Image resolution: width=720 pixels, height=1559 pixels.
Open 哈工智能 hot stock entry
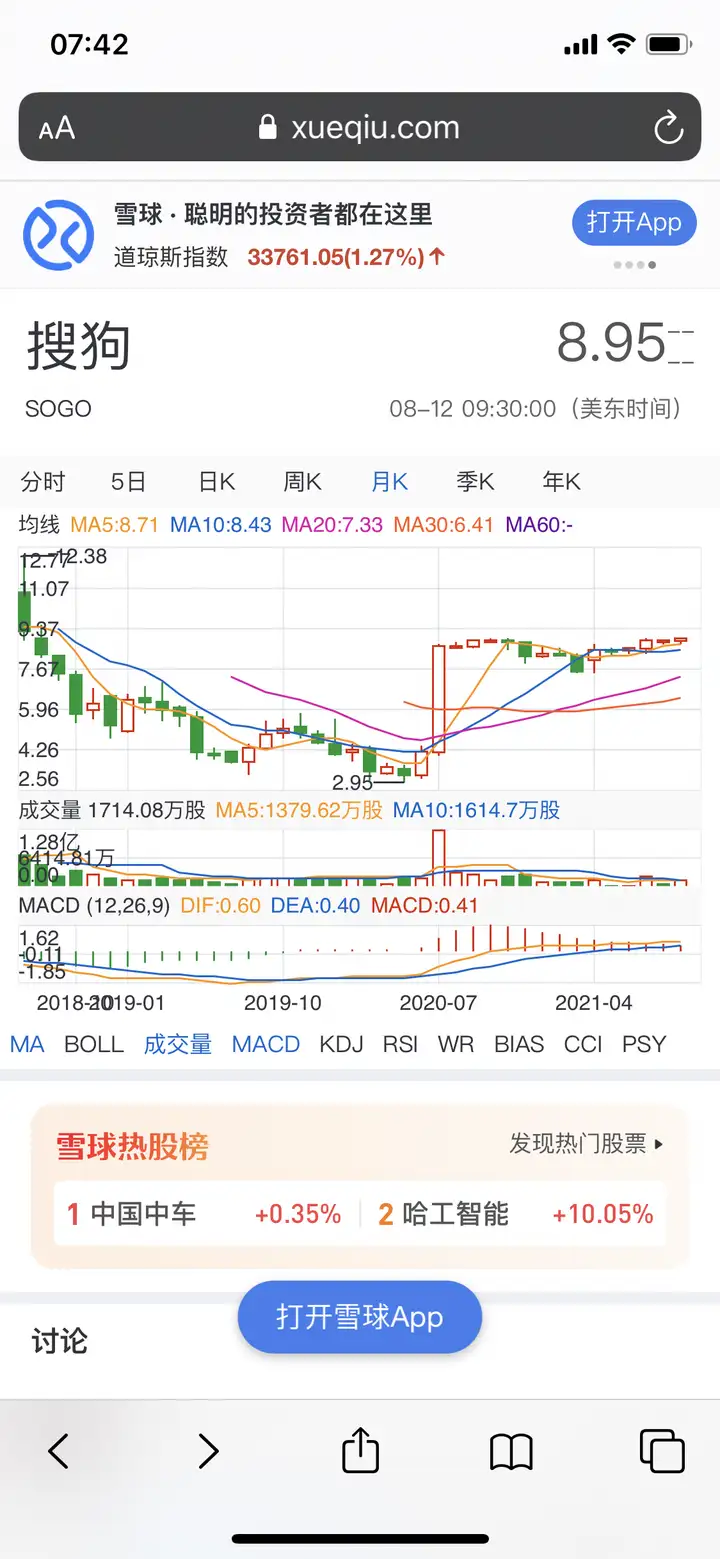[516, 1214]
